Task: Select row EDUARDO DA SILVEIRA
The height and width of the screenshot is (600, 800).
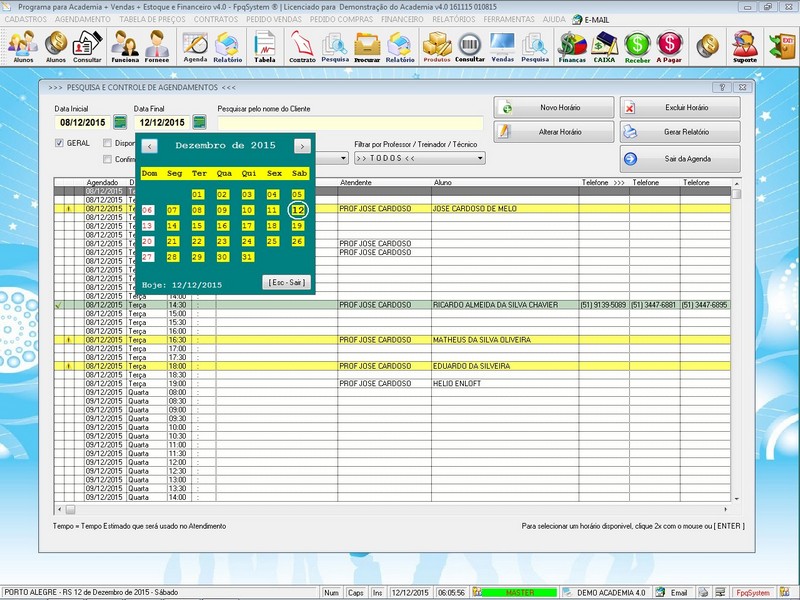Action: pos(392,366)
